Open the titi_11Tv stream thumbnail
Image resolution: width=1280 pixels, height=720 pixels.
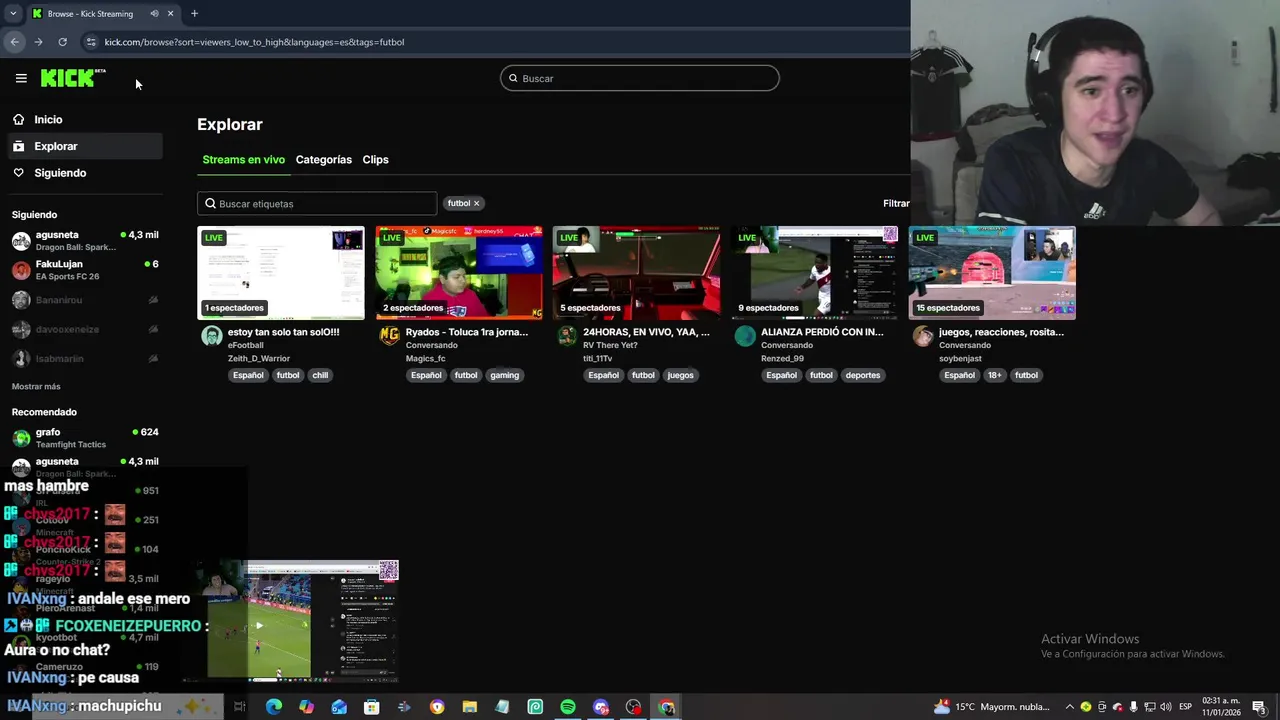[x=636, y=273]
